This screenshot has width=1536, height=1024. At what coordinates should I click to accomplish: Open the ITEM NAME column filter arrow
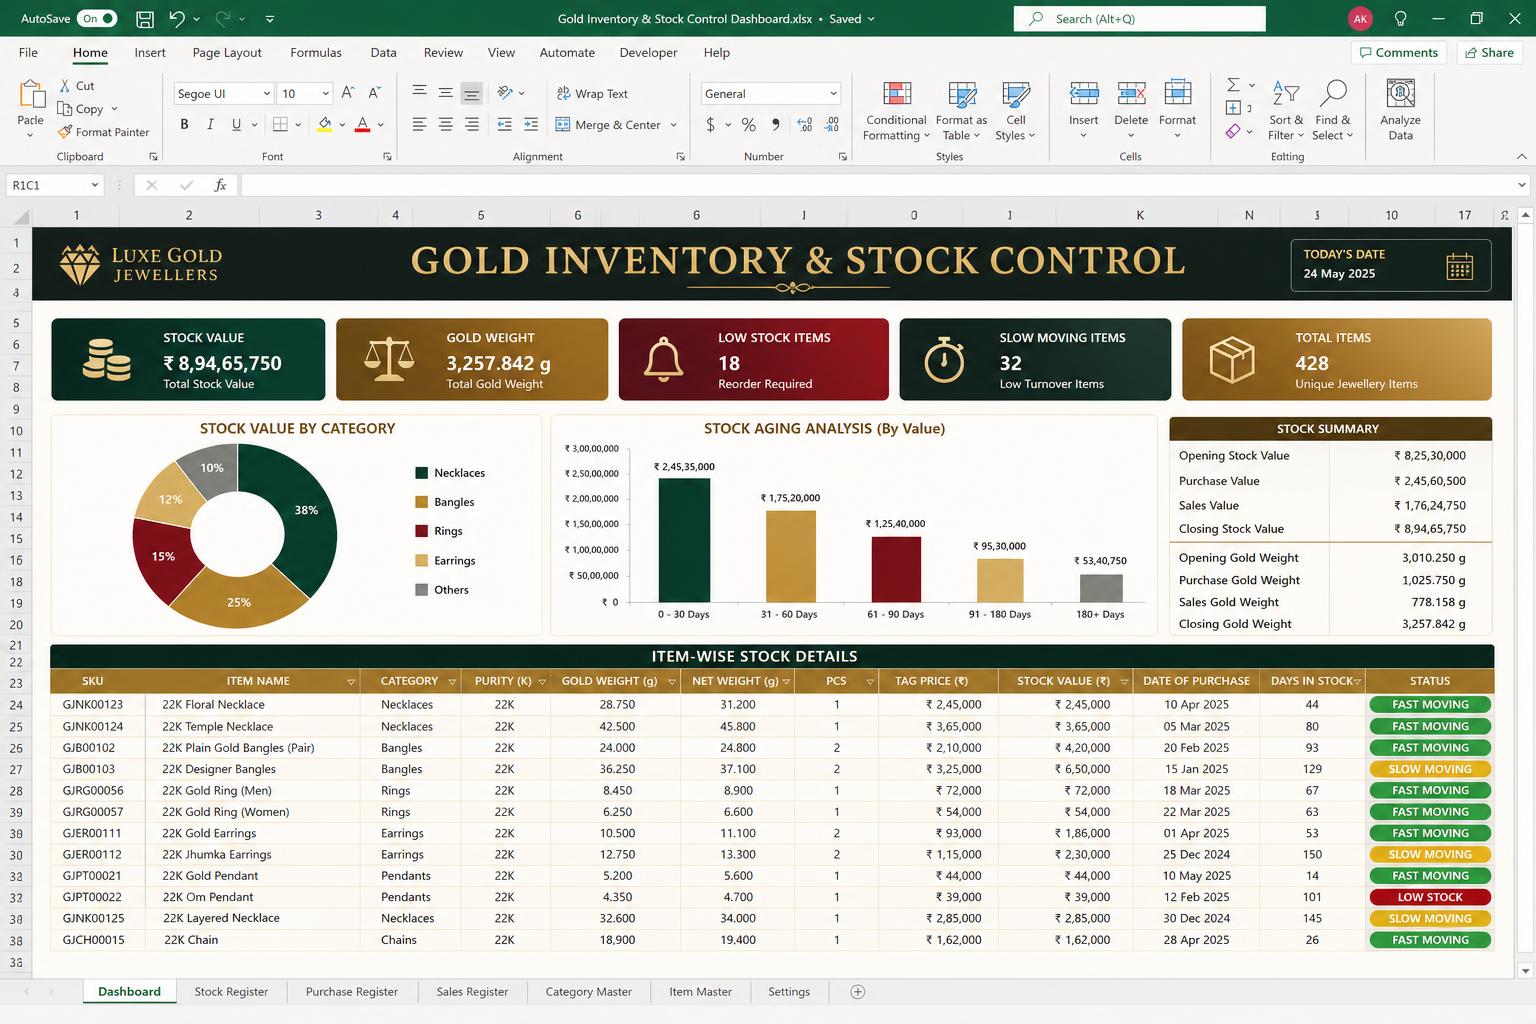351,682
